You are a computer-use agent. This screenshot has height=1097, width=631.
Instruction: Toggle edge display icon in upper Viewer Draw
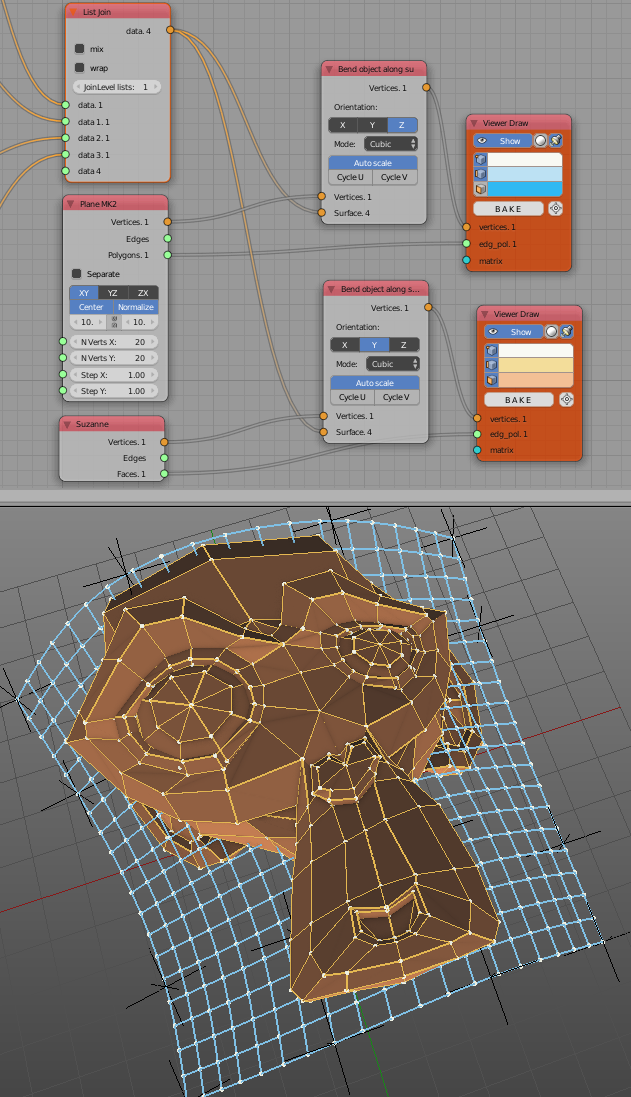coord(481,174)
